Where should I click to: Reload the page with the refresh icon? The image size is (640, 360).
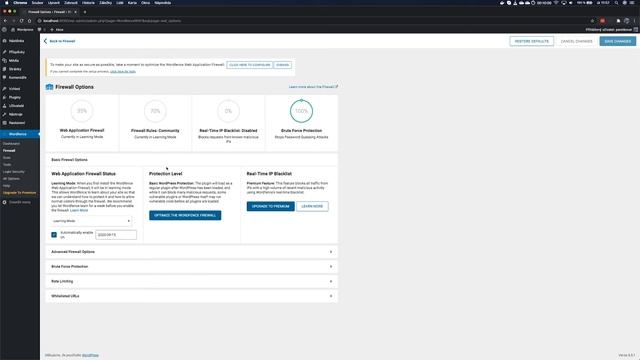[22, 21]
